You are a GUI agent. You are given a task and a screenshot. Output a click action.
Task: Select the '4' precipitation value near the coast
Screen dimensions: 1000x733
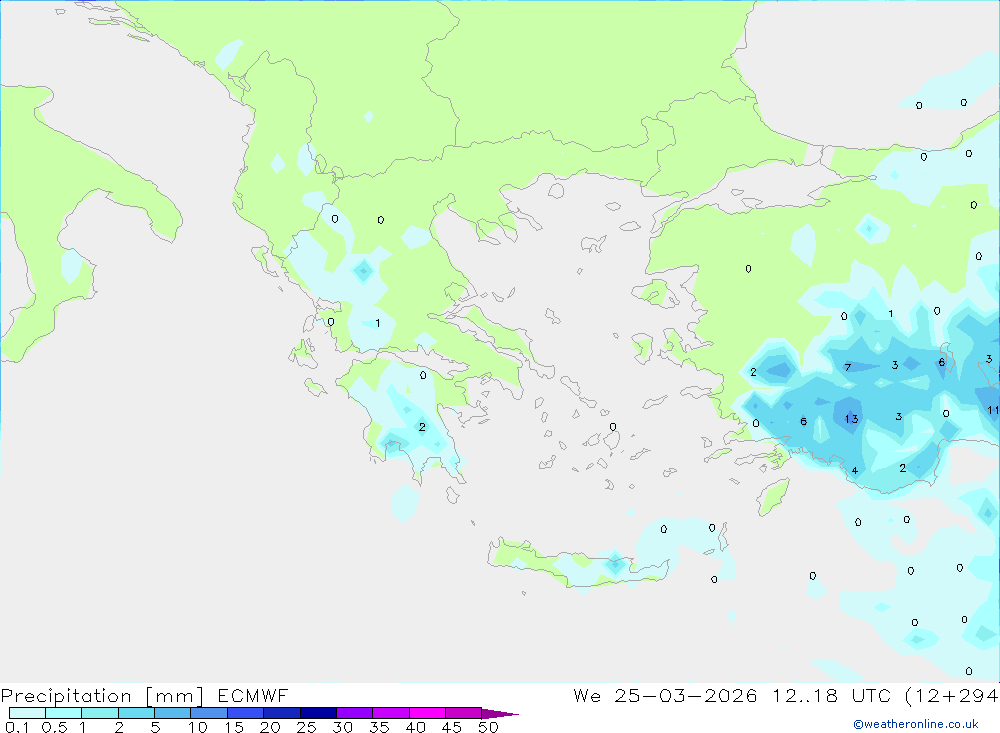tap(855, 471)
